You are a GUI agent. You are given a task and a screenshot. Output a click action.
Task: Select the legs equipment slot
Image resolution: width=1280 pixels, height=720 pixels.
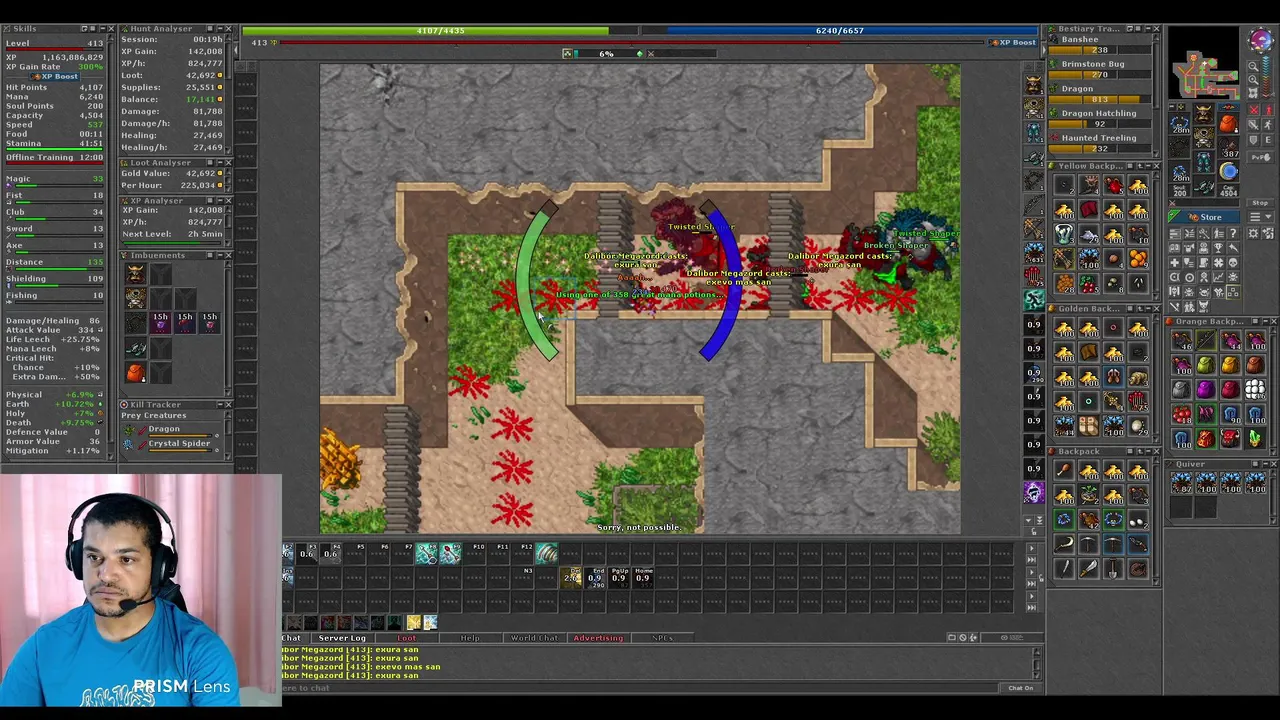(x=1203, y=161)
